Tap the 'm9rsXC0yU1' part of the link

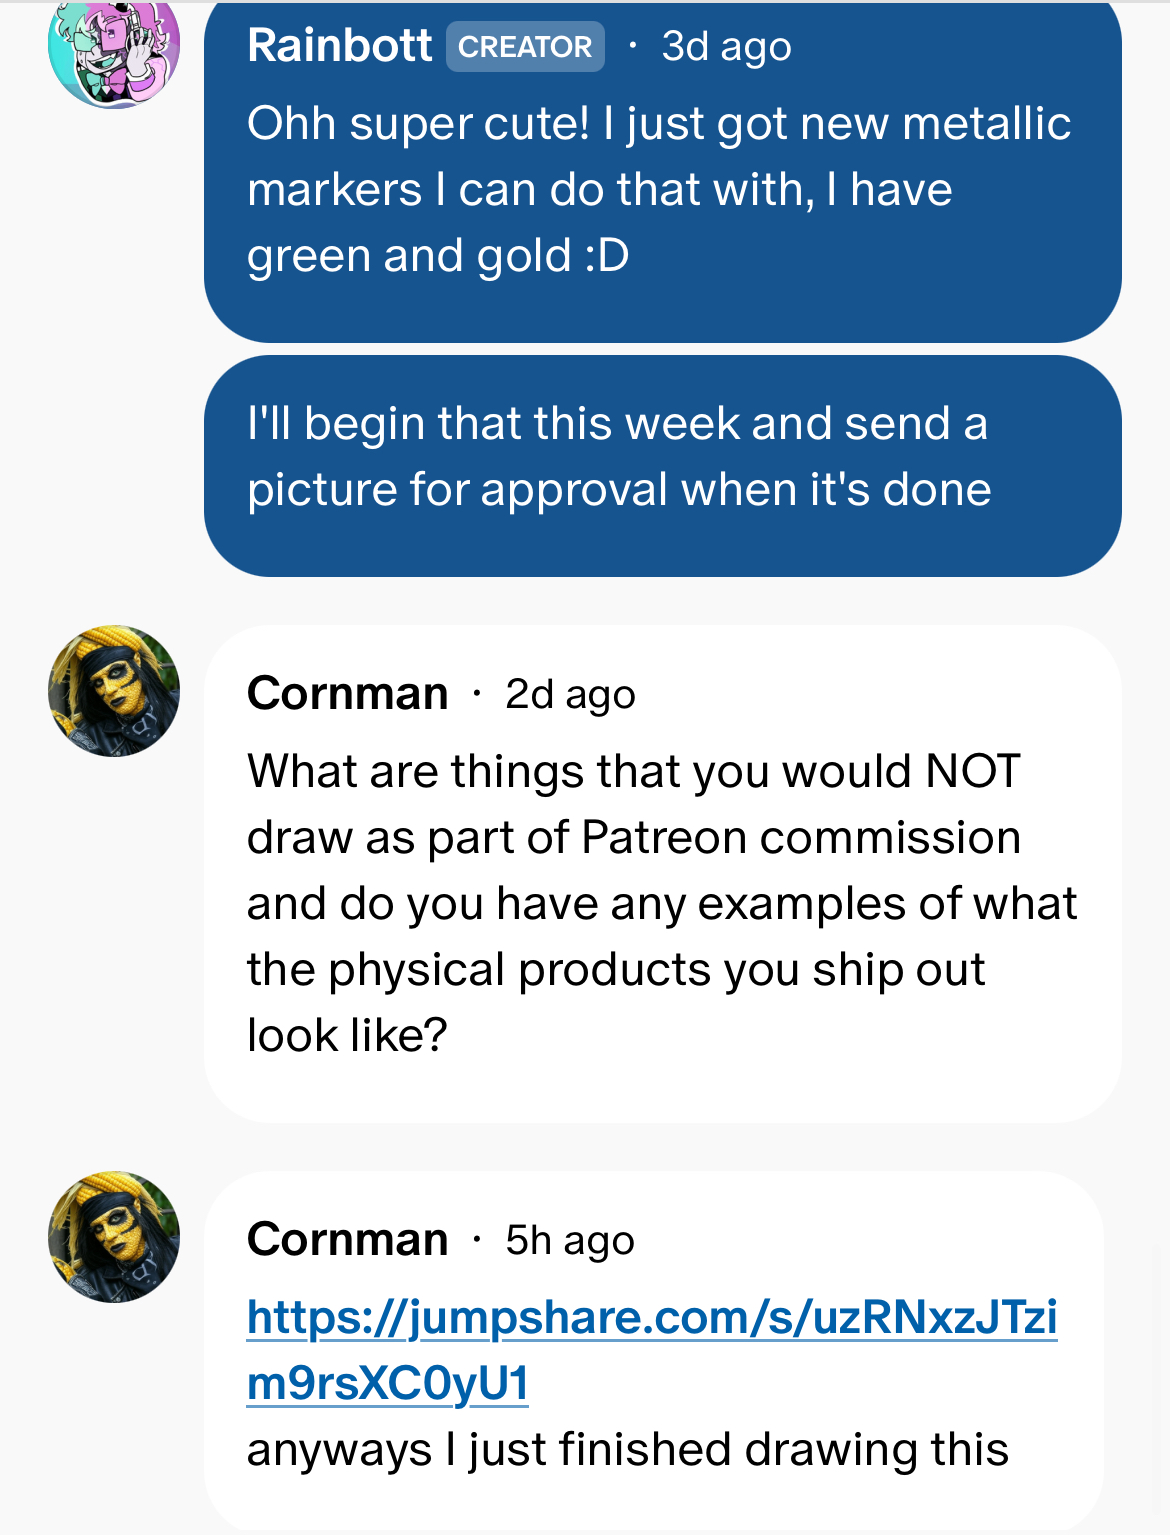388,1383
